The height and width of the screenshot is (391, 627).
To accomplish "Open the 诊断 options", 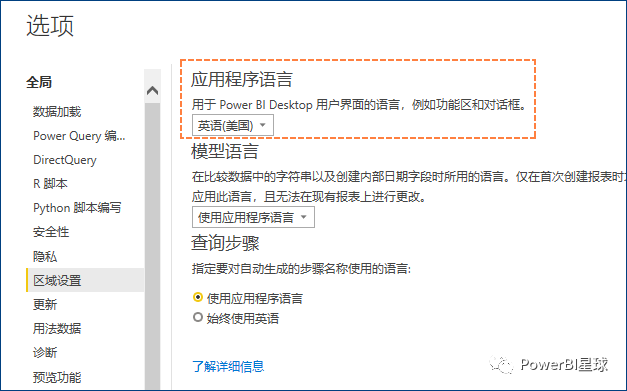I will click(45, 353).
